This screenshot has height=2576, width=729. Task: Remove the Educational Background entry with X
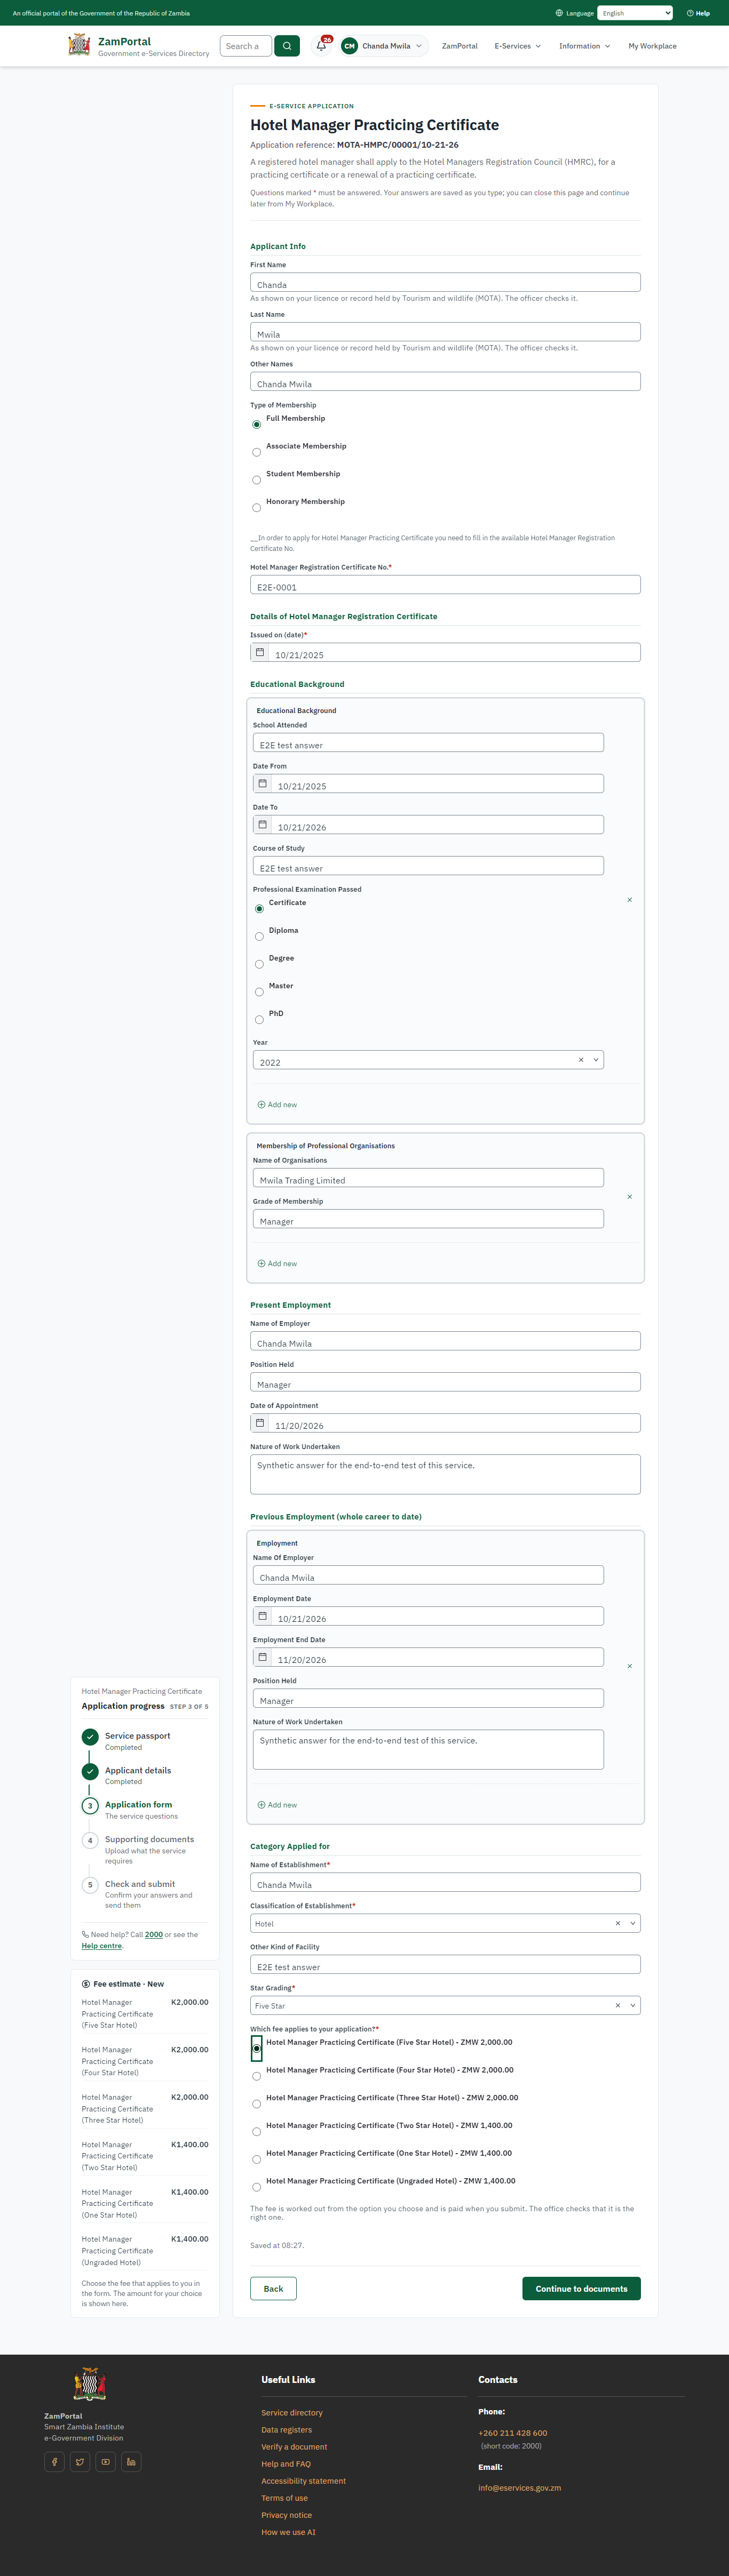(629, 900)
